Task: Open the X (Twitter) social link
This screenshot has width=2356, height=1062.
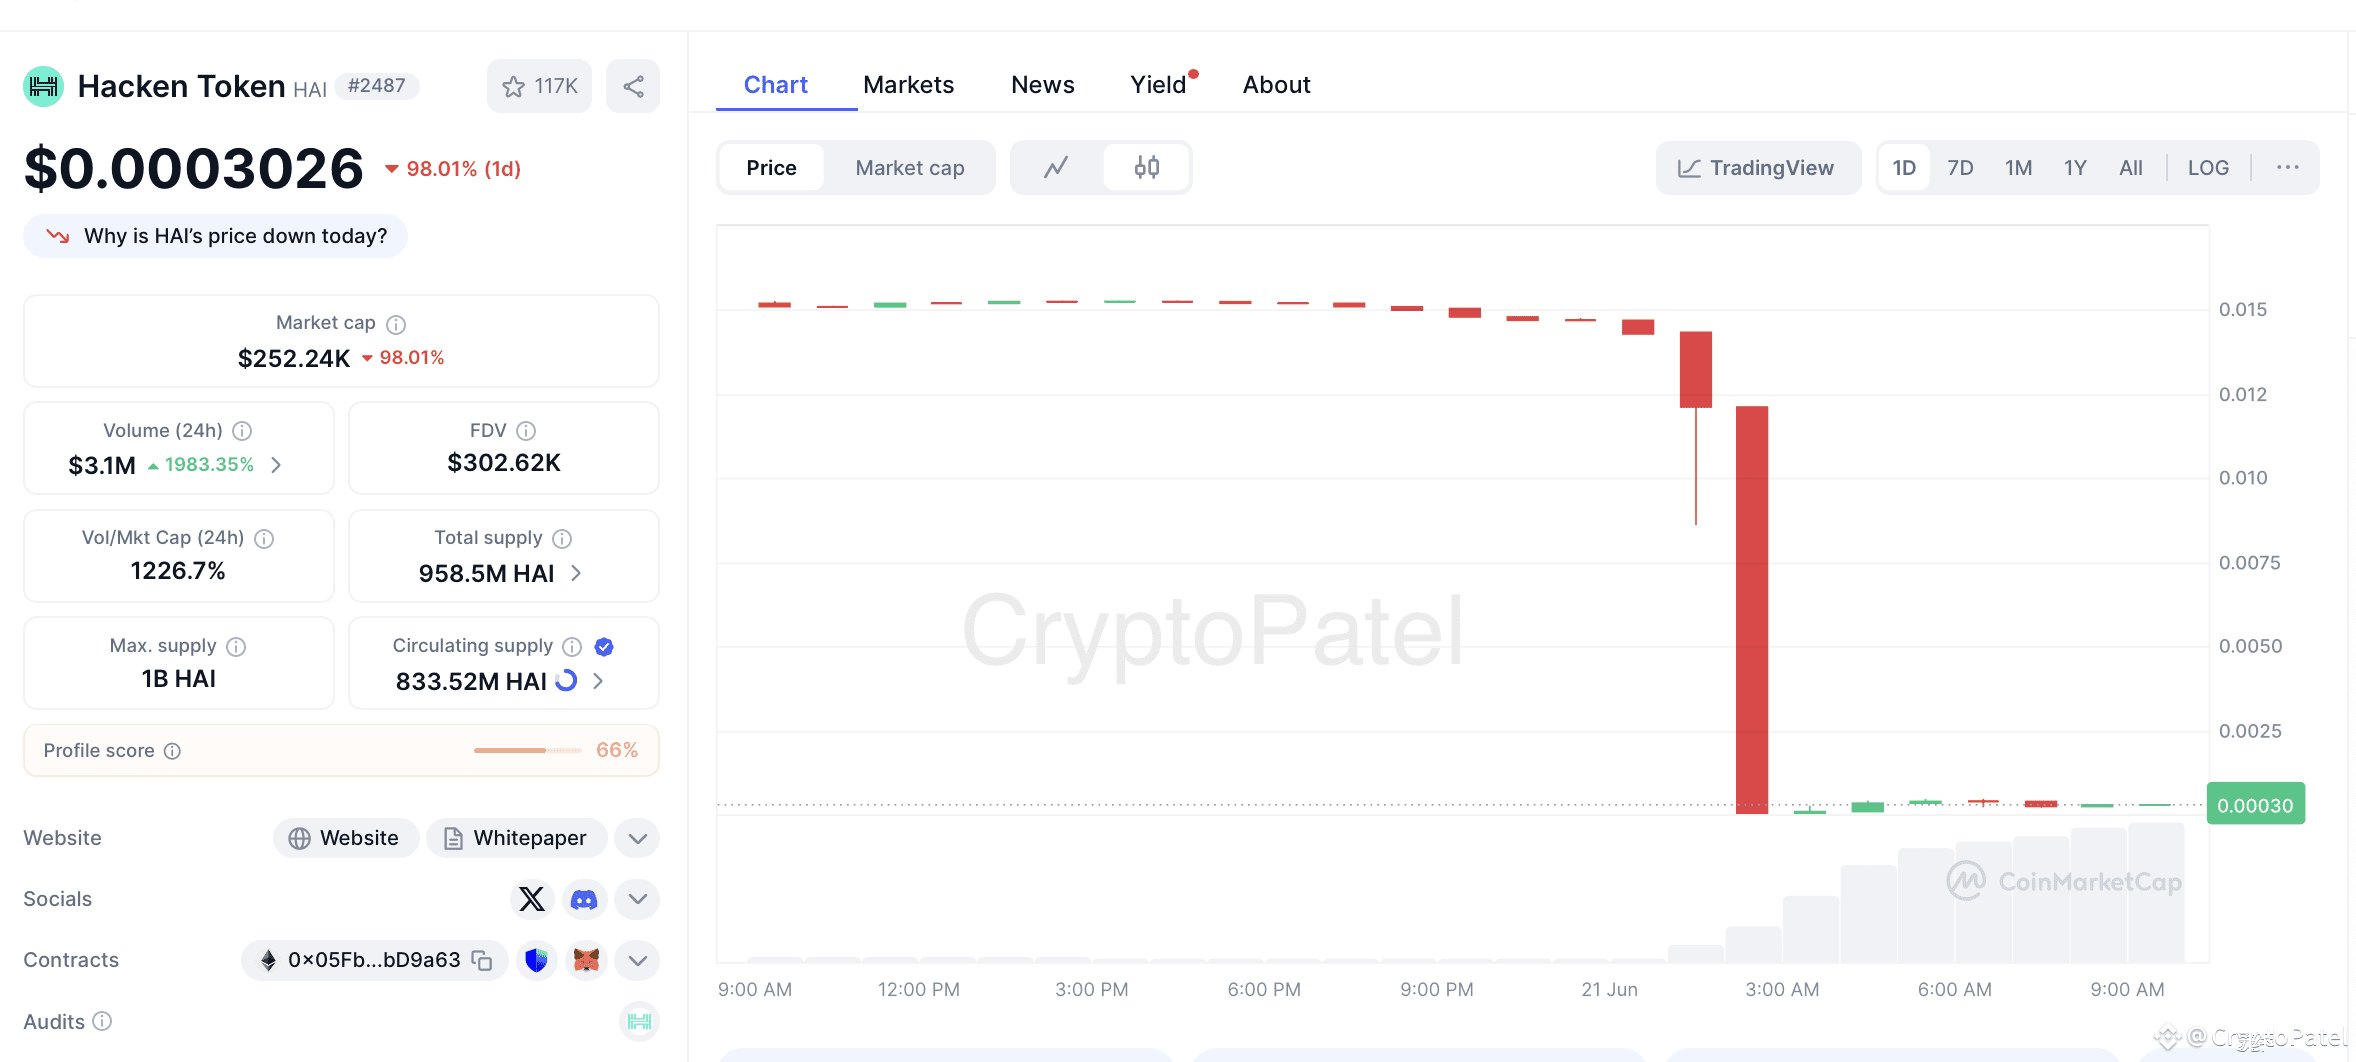Action: (x=532, y=899)
